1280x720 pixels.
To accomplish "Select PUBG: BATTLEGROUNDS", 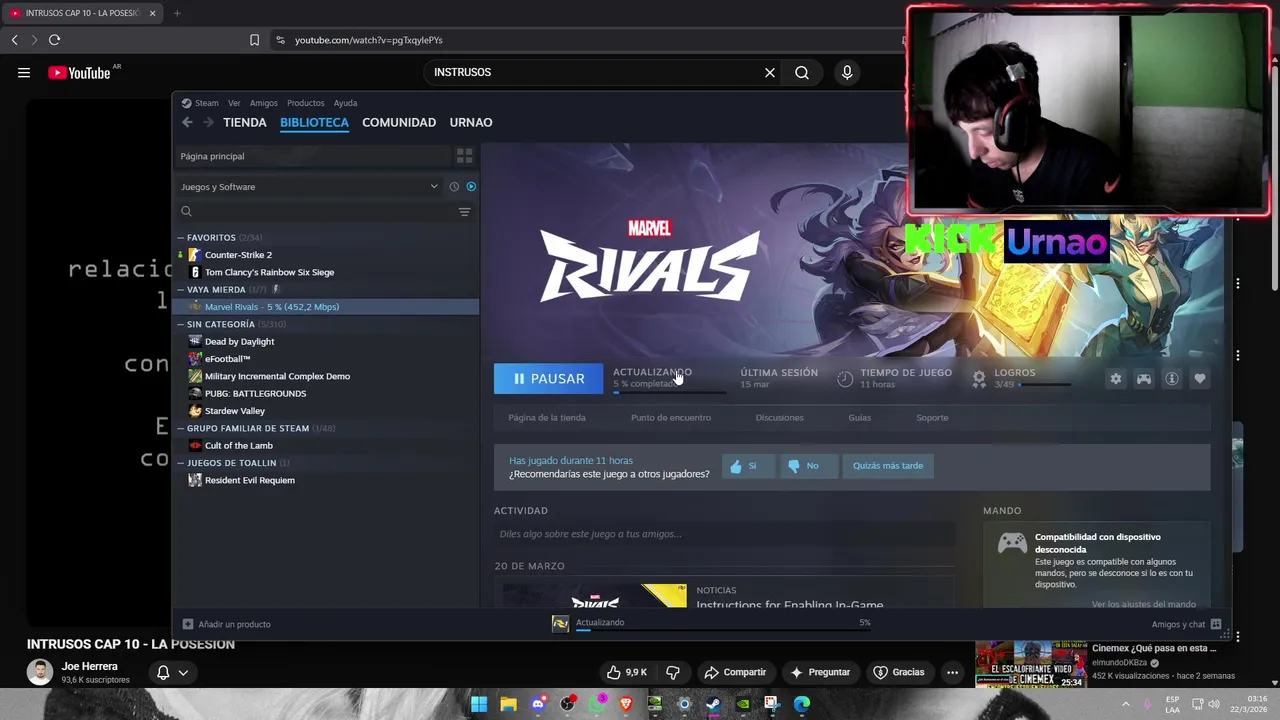I will [255, 394].
